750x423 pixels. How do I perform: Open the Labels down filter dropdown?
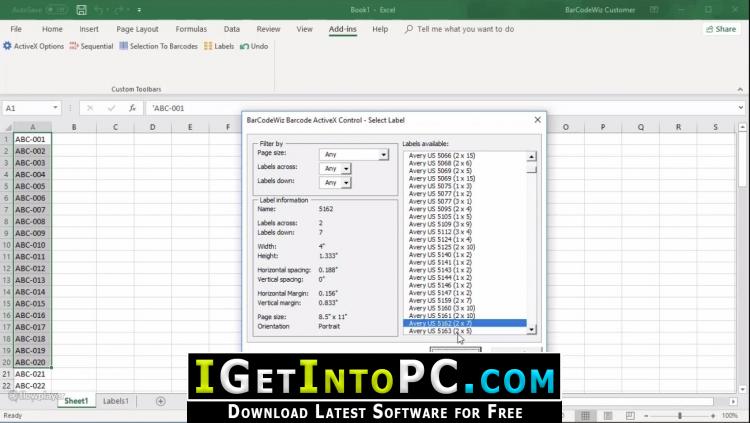[346, 183]
